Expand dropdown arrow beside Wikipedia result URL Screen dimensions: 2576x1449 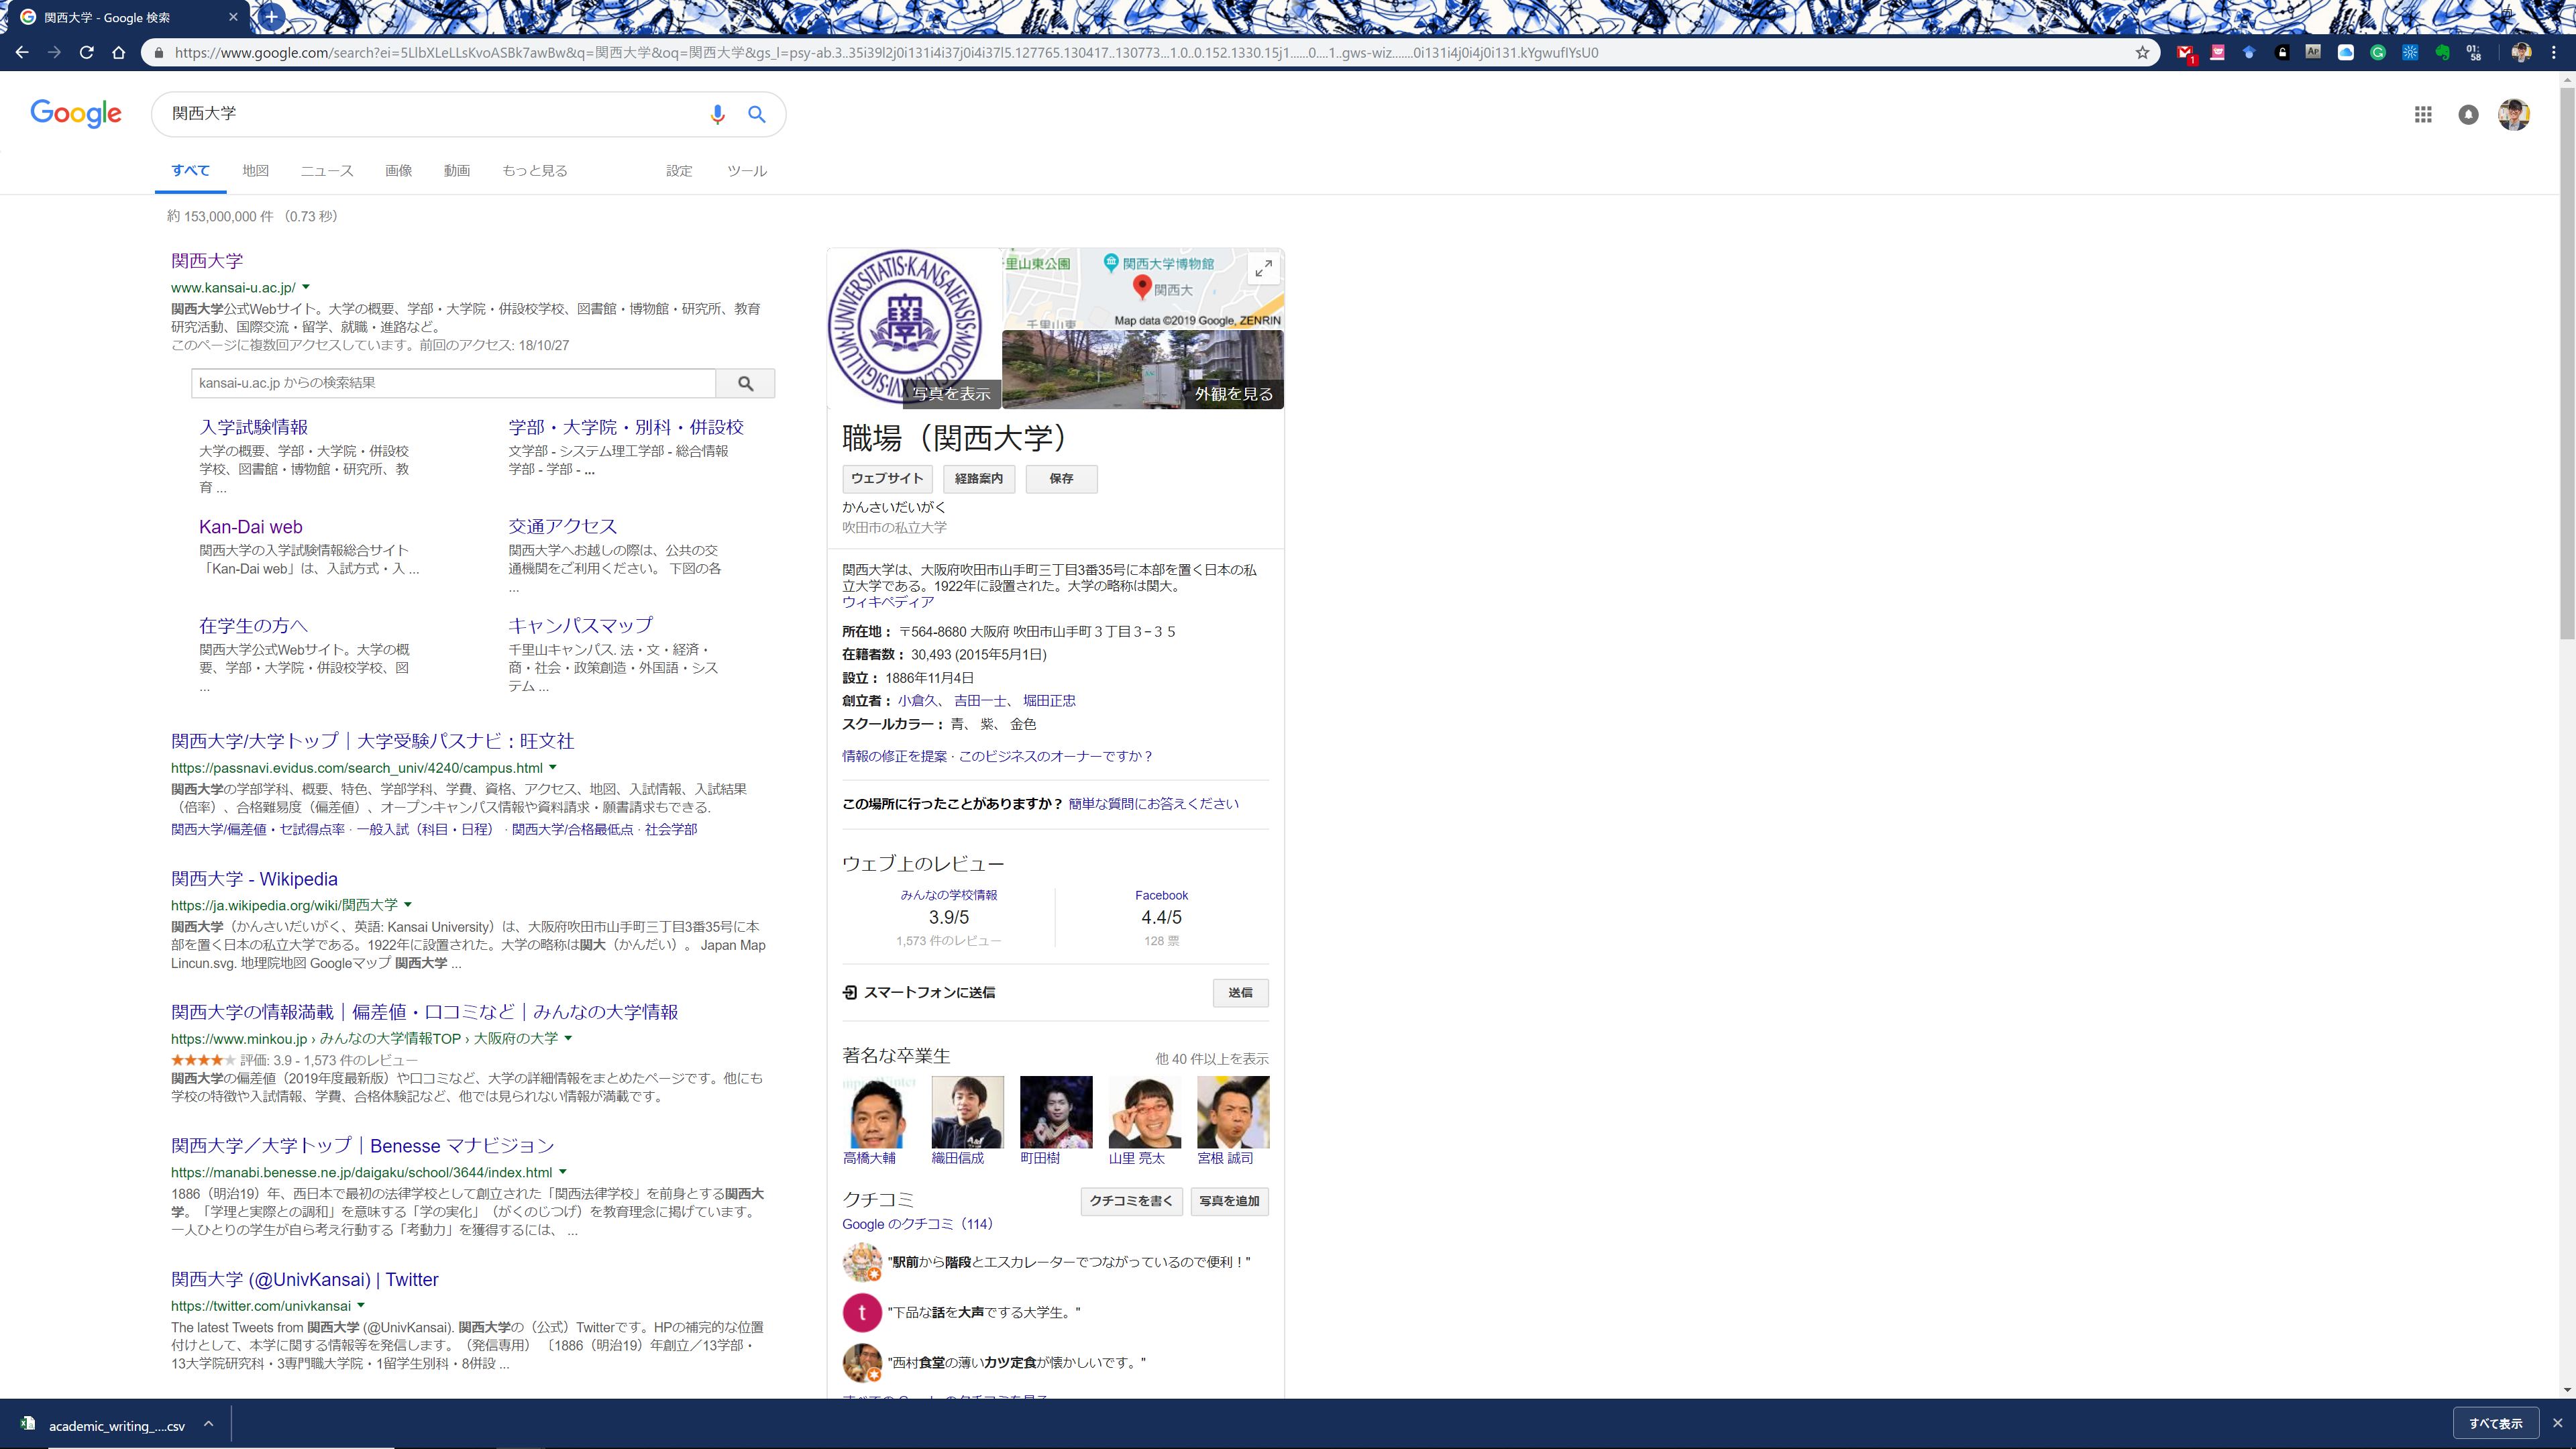[408, 904]
